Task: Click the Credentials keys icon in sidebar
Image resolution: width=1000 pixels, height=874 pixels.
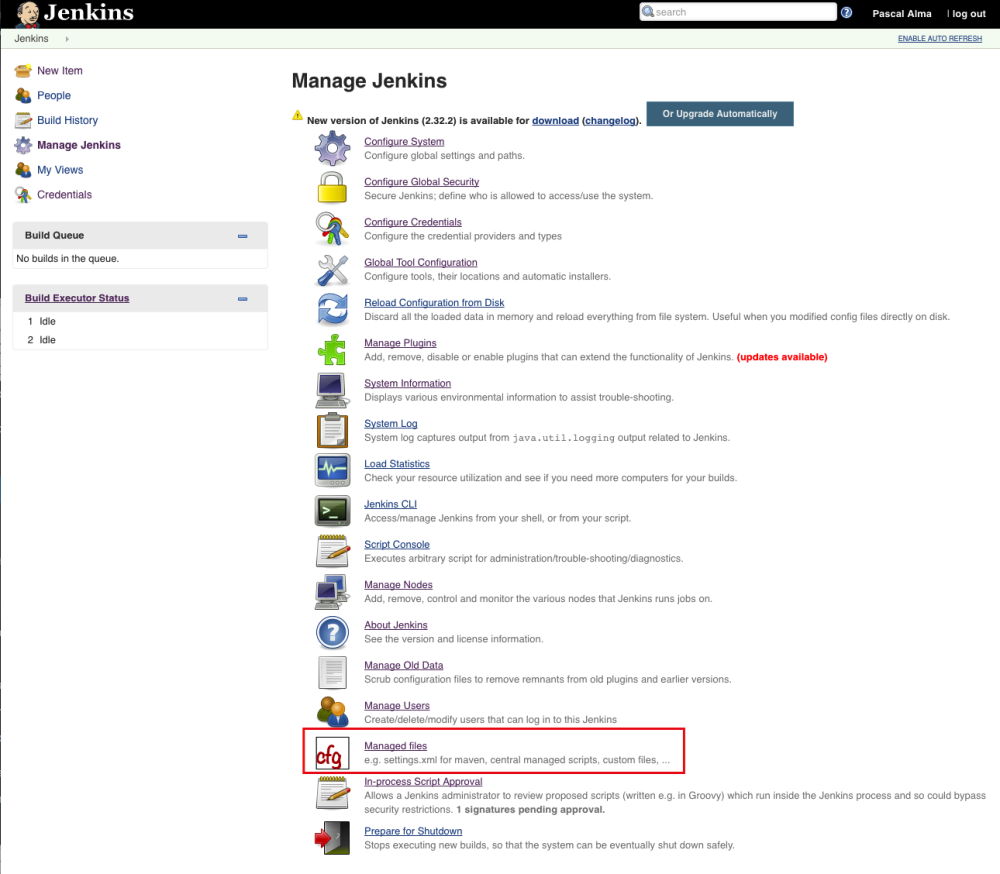Action: click(x=23, y=195)
